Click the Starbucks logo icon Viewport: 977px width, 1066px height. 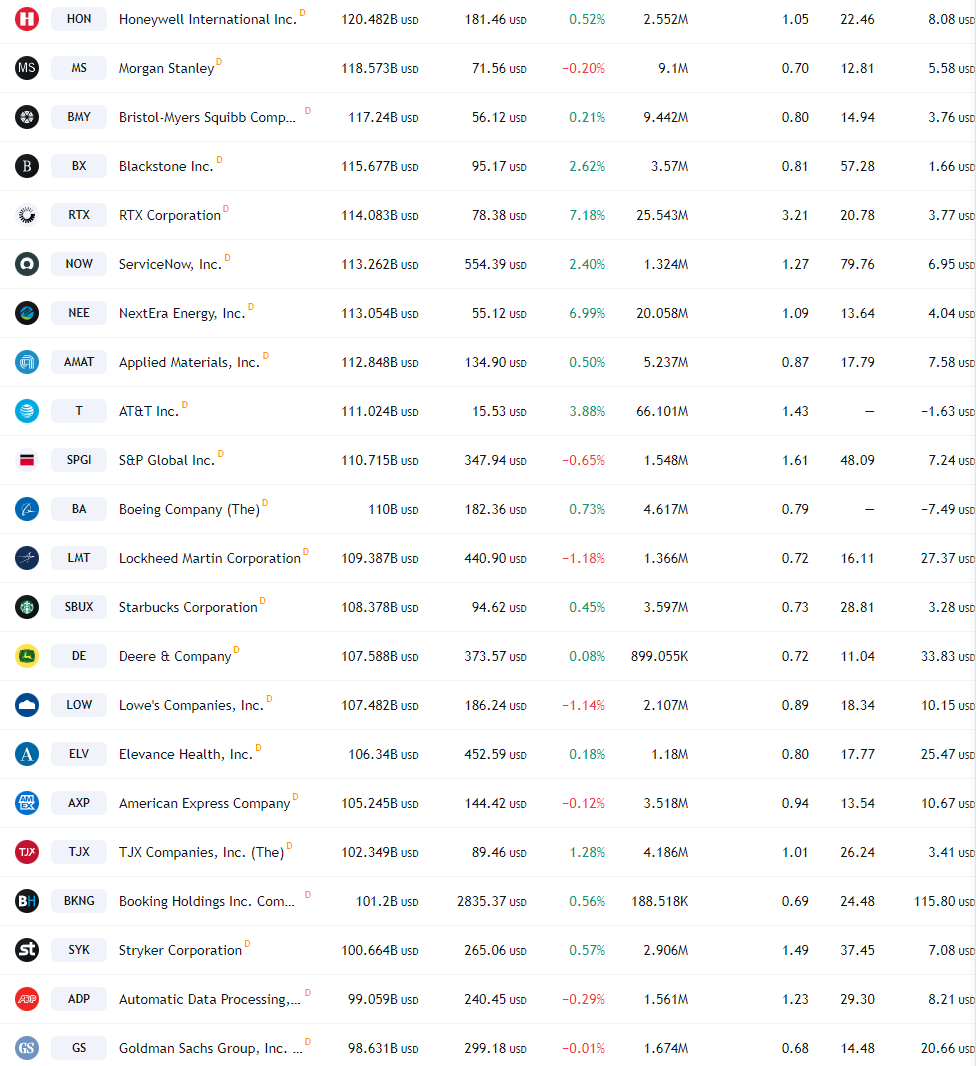(27, 606)
